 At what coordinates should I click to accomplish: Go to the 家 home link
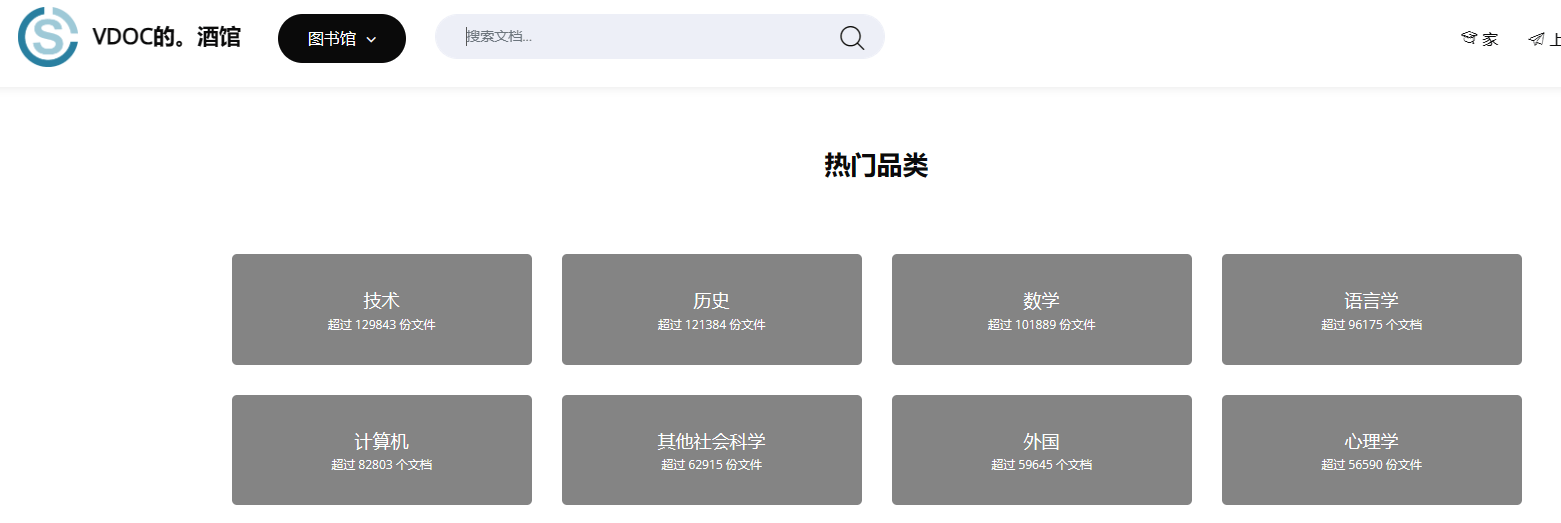point(1490,40)
